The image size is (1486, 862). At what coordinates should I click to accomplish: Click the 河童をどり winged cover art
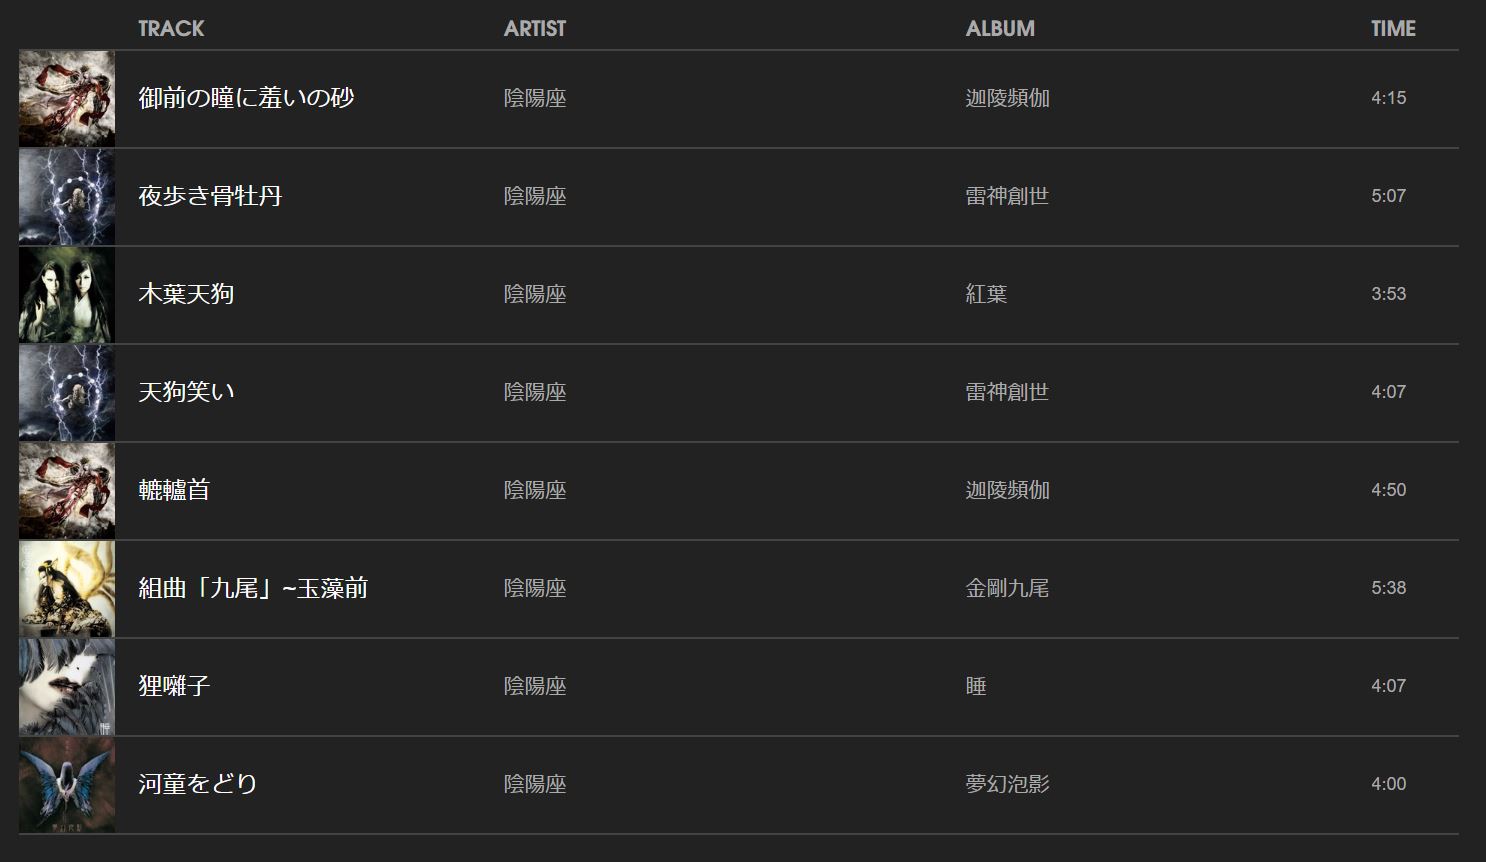point(67,785)
